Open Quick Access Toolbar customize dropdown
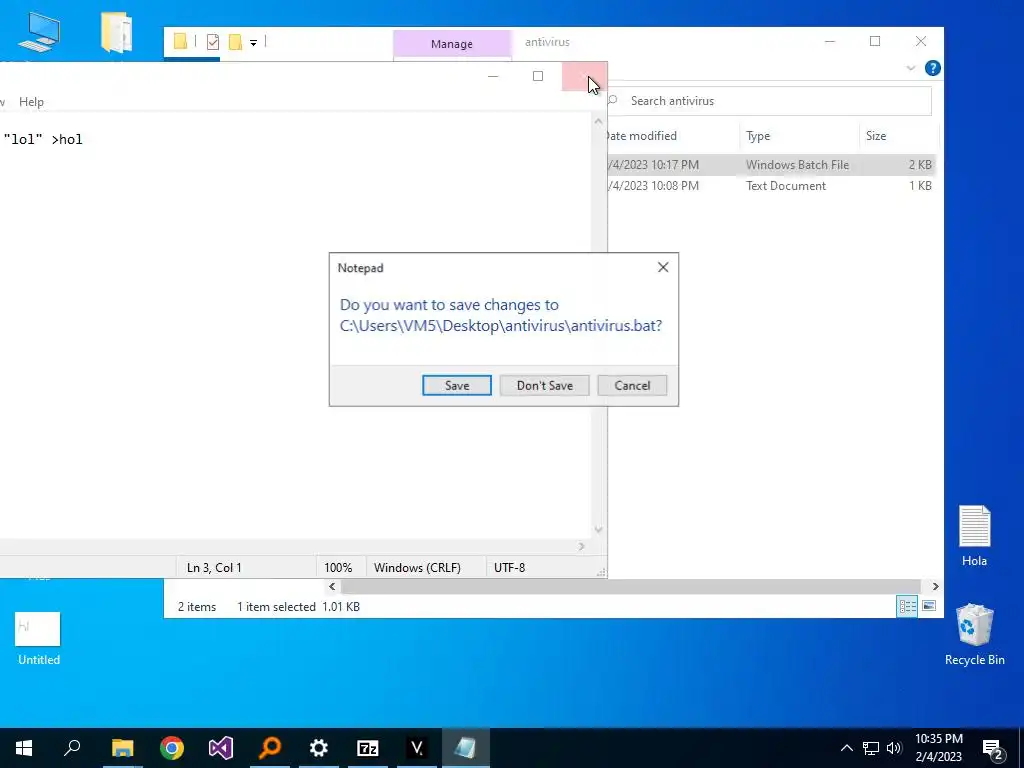 pyautogui.click(x=253, y=43)
